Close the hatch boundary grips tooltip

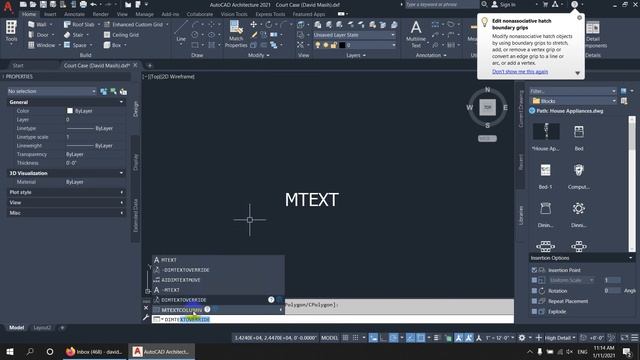[579, 18]
